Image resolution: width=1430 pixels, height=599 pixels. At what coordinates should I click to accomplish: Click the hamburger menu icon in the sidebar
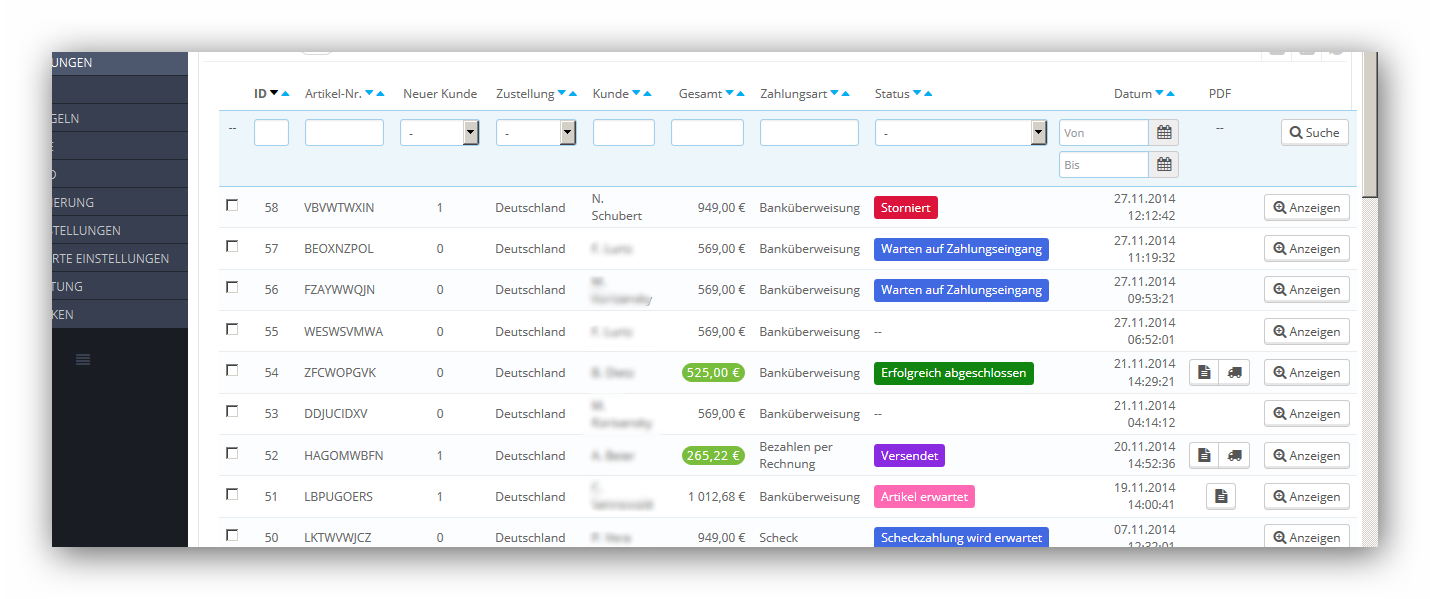click(x=83, y=359)
